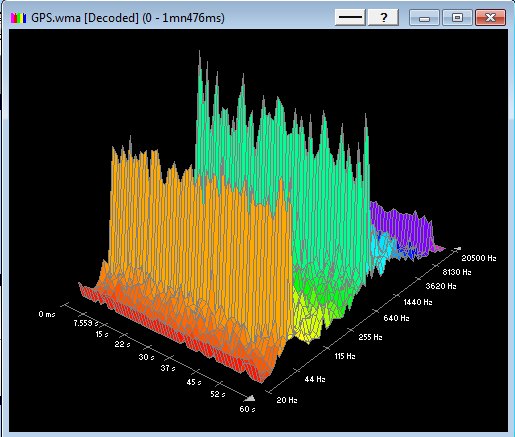Click the 255 Hz frequency label
Viewport: 515px width, 437px height.
(x=370, y=337)
